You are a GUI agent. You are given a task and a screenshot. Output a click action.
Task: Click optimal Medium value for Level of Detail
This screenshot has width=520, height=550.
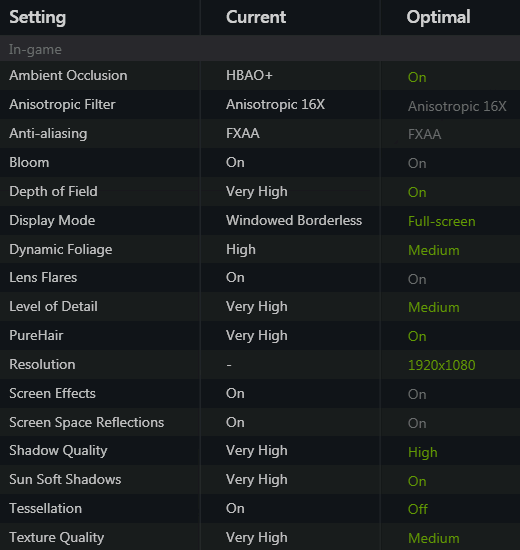[x=434, y=307]
